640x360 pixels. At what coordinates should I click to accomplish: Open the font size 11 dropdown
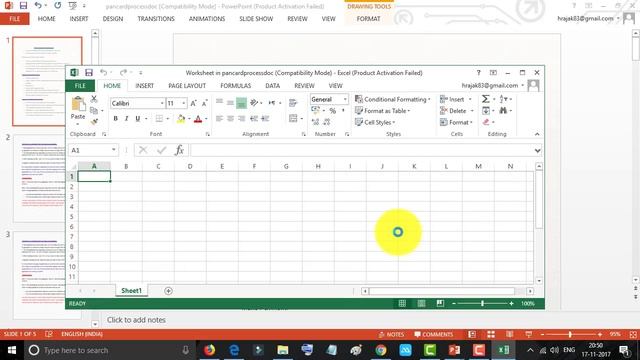pyautogui.click(x=184, y=103)
